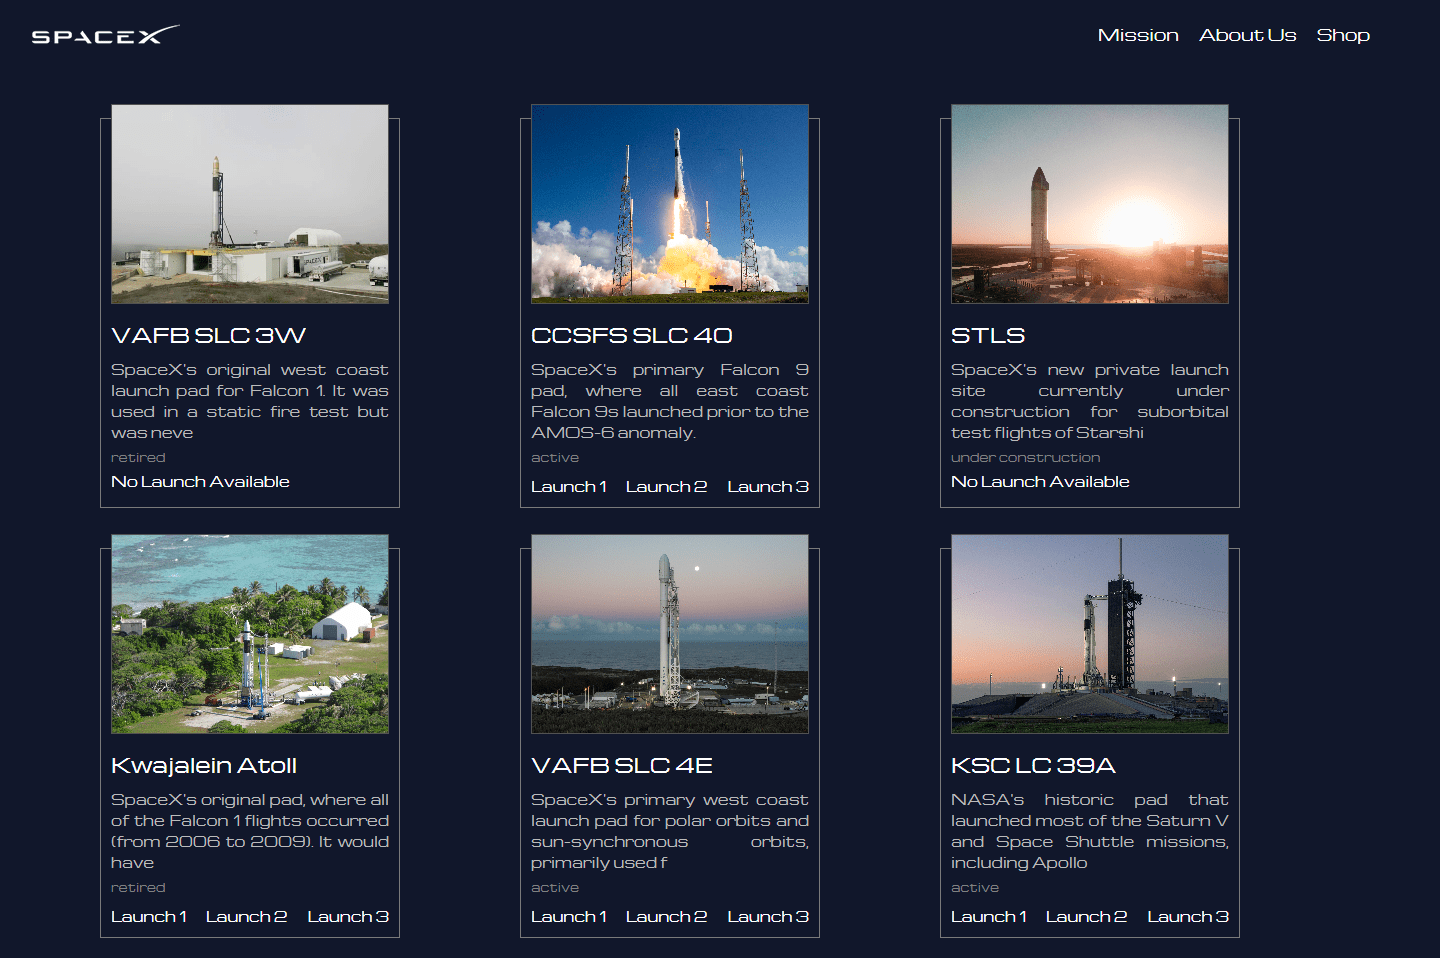Click the STLS description about Starship flights
1440x958 pixels.
pyautogui.click(x=1090, y=401)
